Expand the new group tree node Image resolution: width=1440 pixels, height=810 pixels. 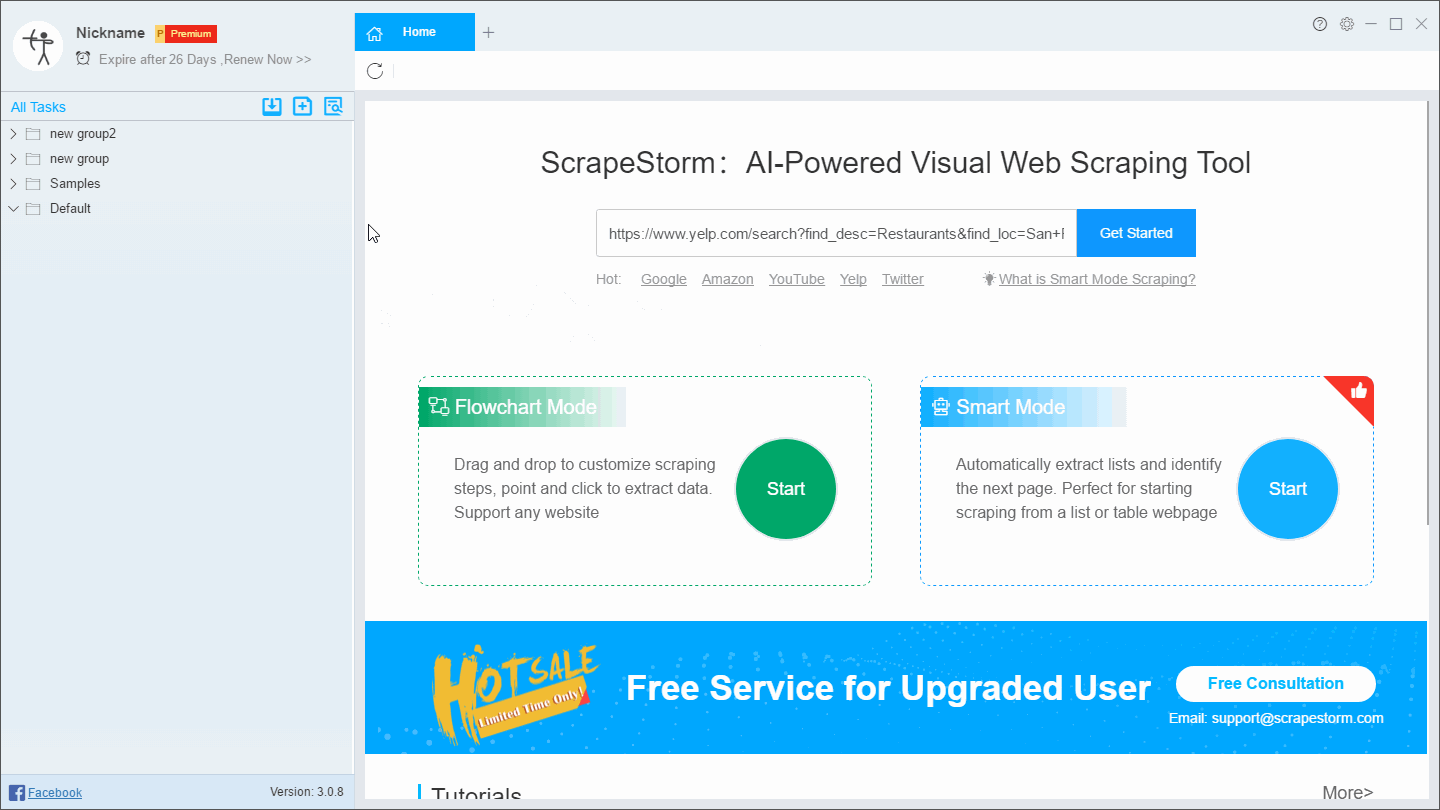tap(13, 159)
